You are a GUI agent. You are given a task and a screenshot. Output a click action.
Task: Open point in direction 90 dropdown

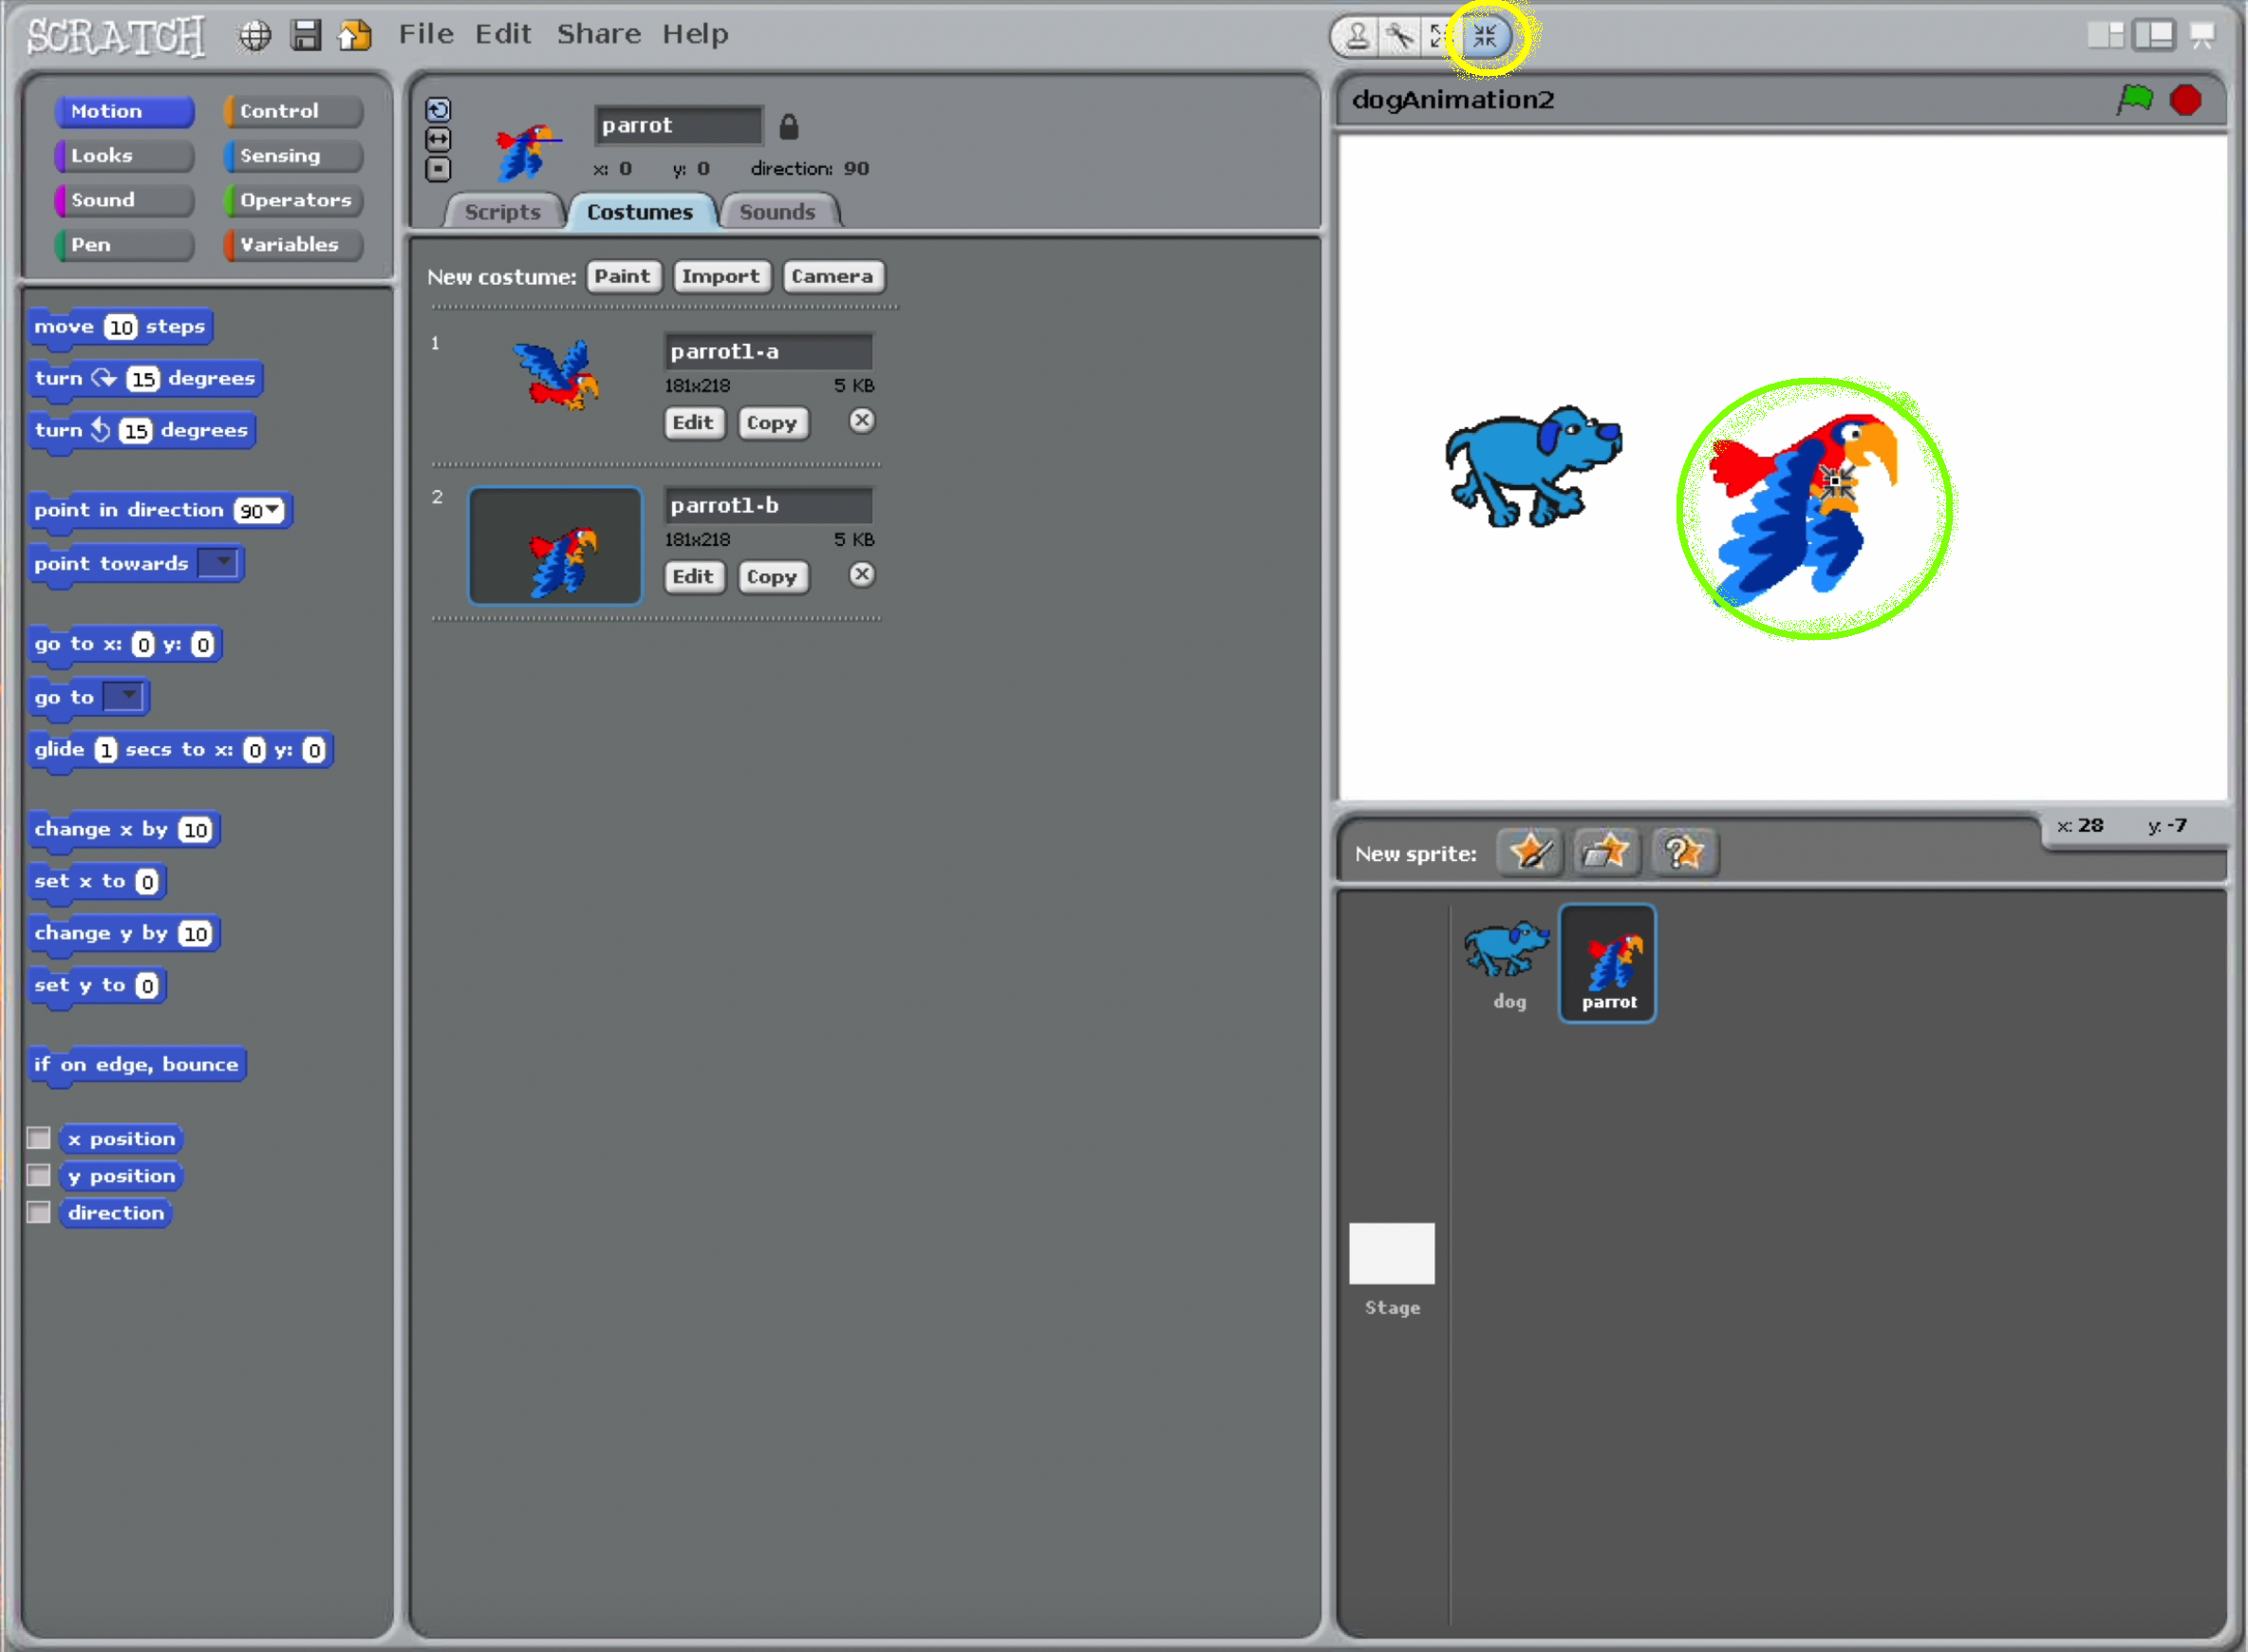pyautogui.click(x=272, y=511)
